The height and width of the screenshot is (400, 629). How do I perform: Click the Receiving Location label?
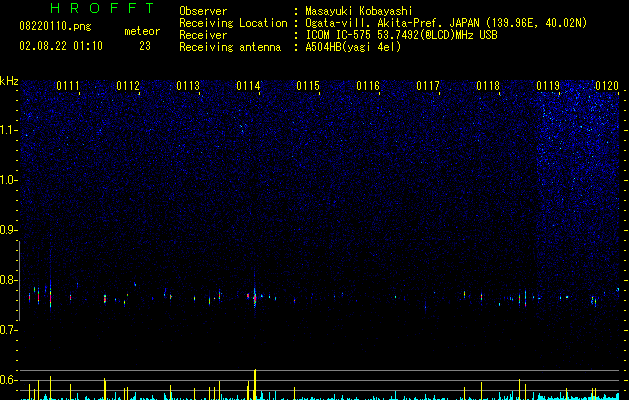coord(233,23)
